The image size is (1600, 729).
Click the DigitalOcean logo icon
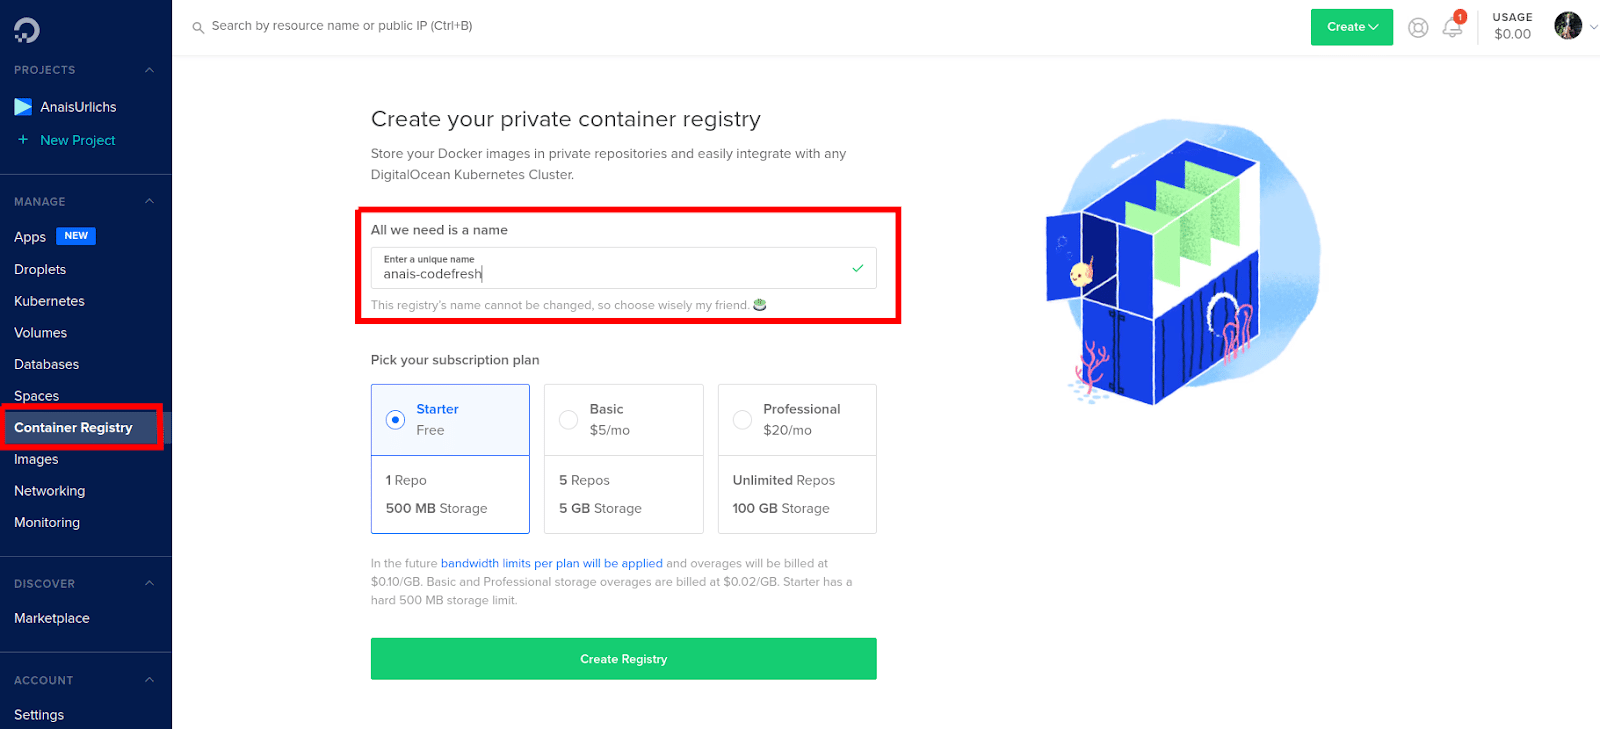[x=27, y=30]
